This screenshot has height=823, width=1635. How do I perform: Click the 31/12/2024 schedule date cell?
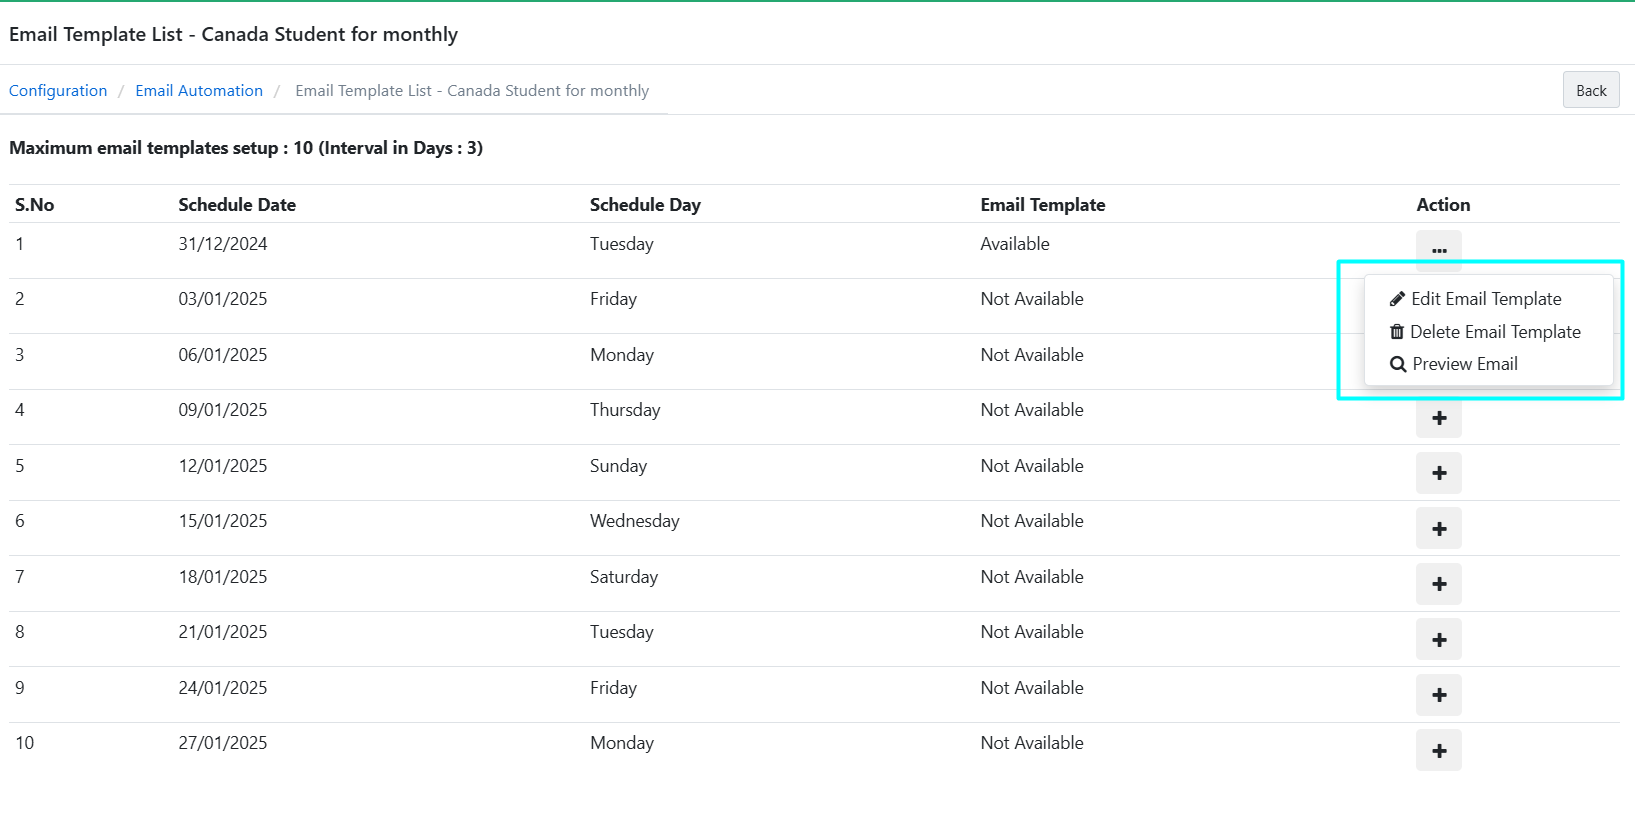point(223,244)
